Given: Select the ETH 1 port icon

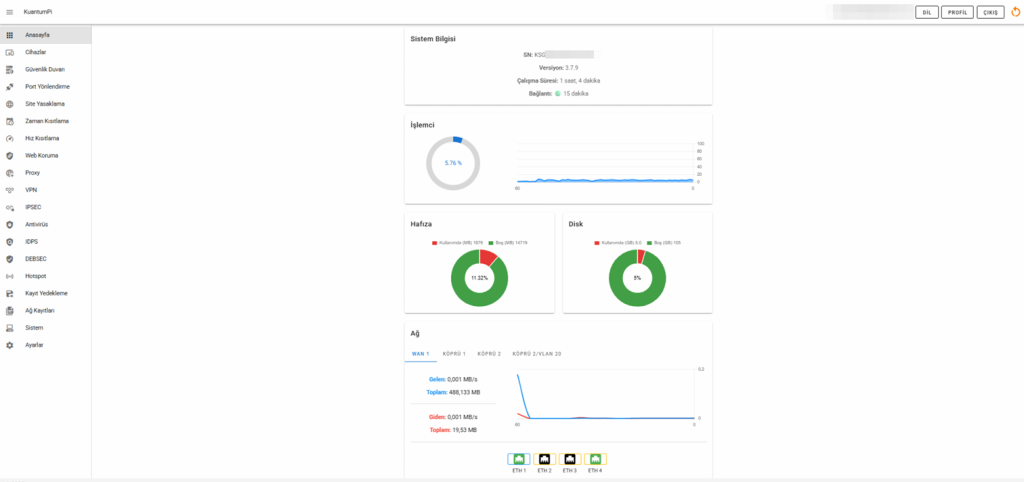Looking at the screenshot, I should coord(518,459).
